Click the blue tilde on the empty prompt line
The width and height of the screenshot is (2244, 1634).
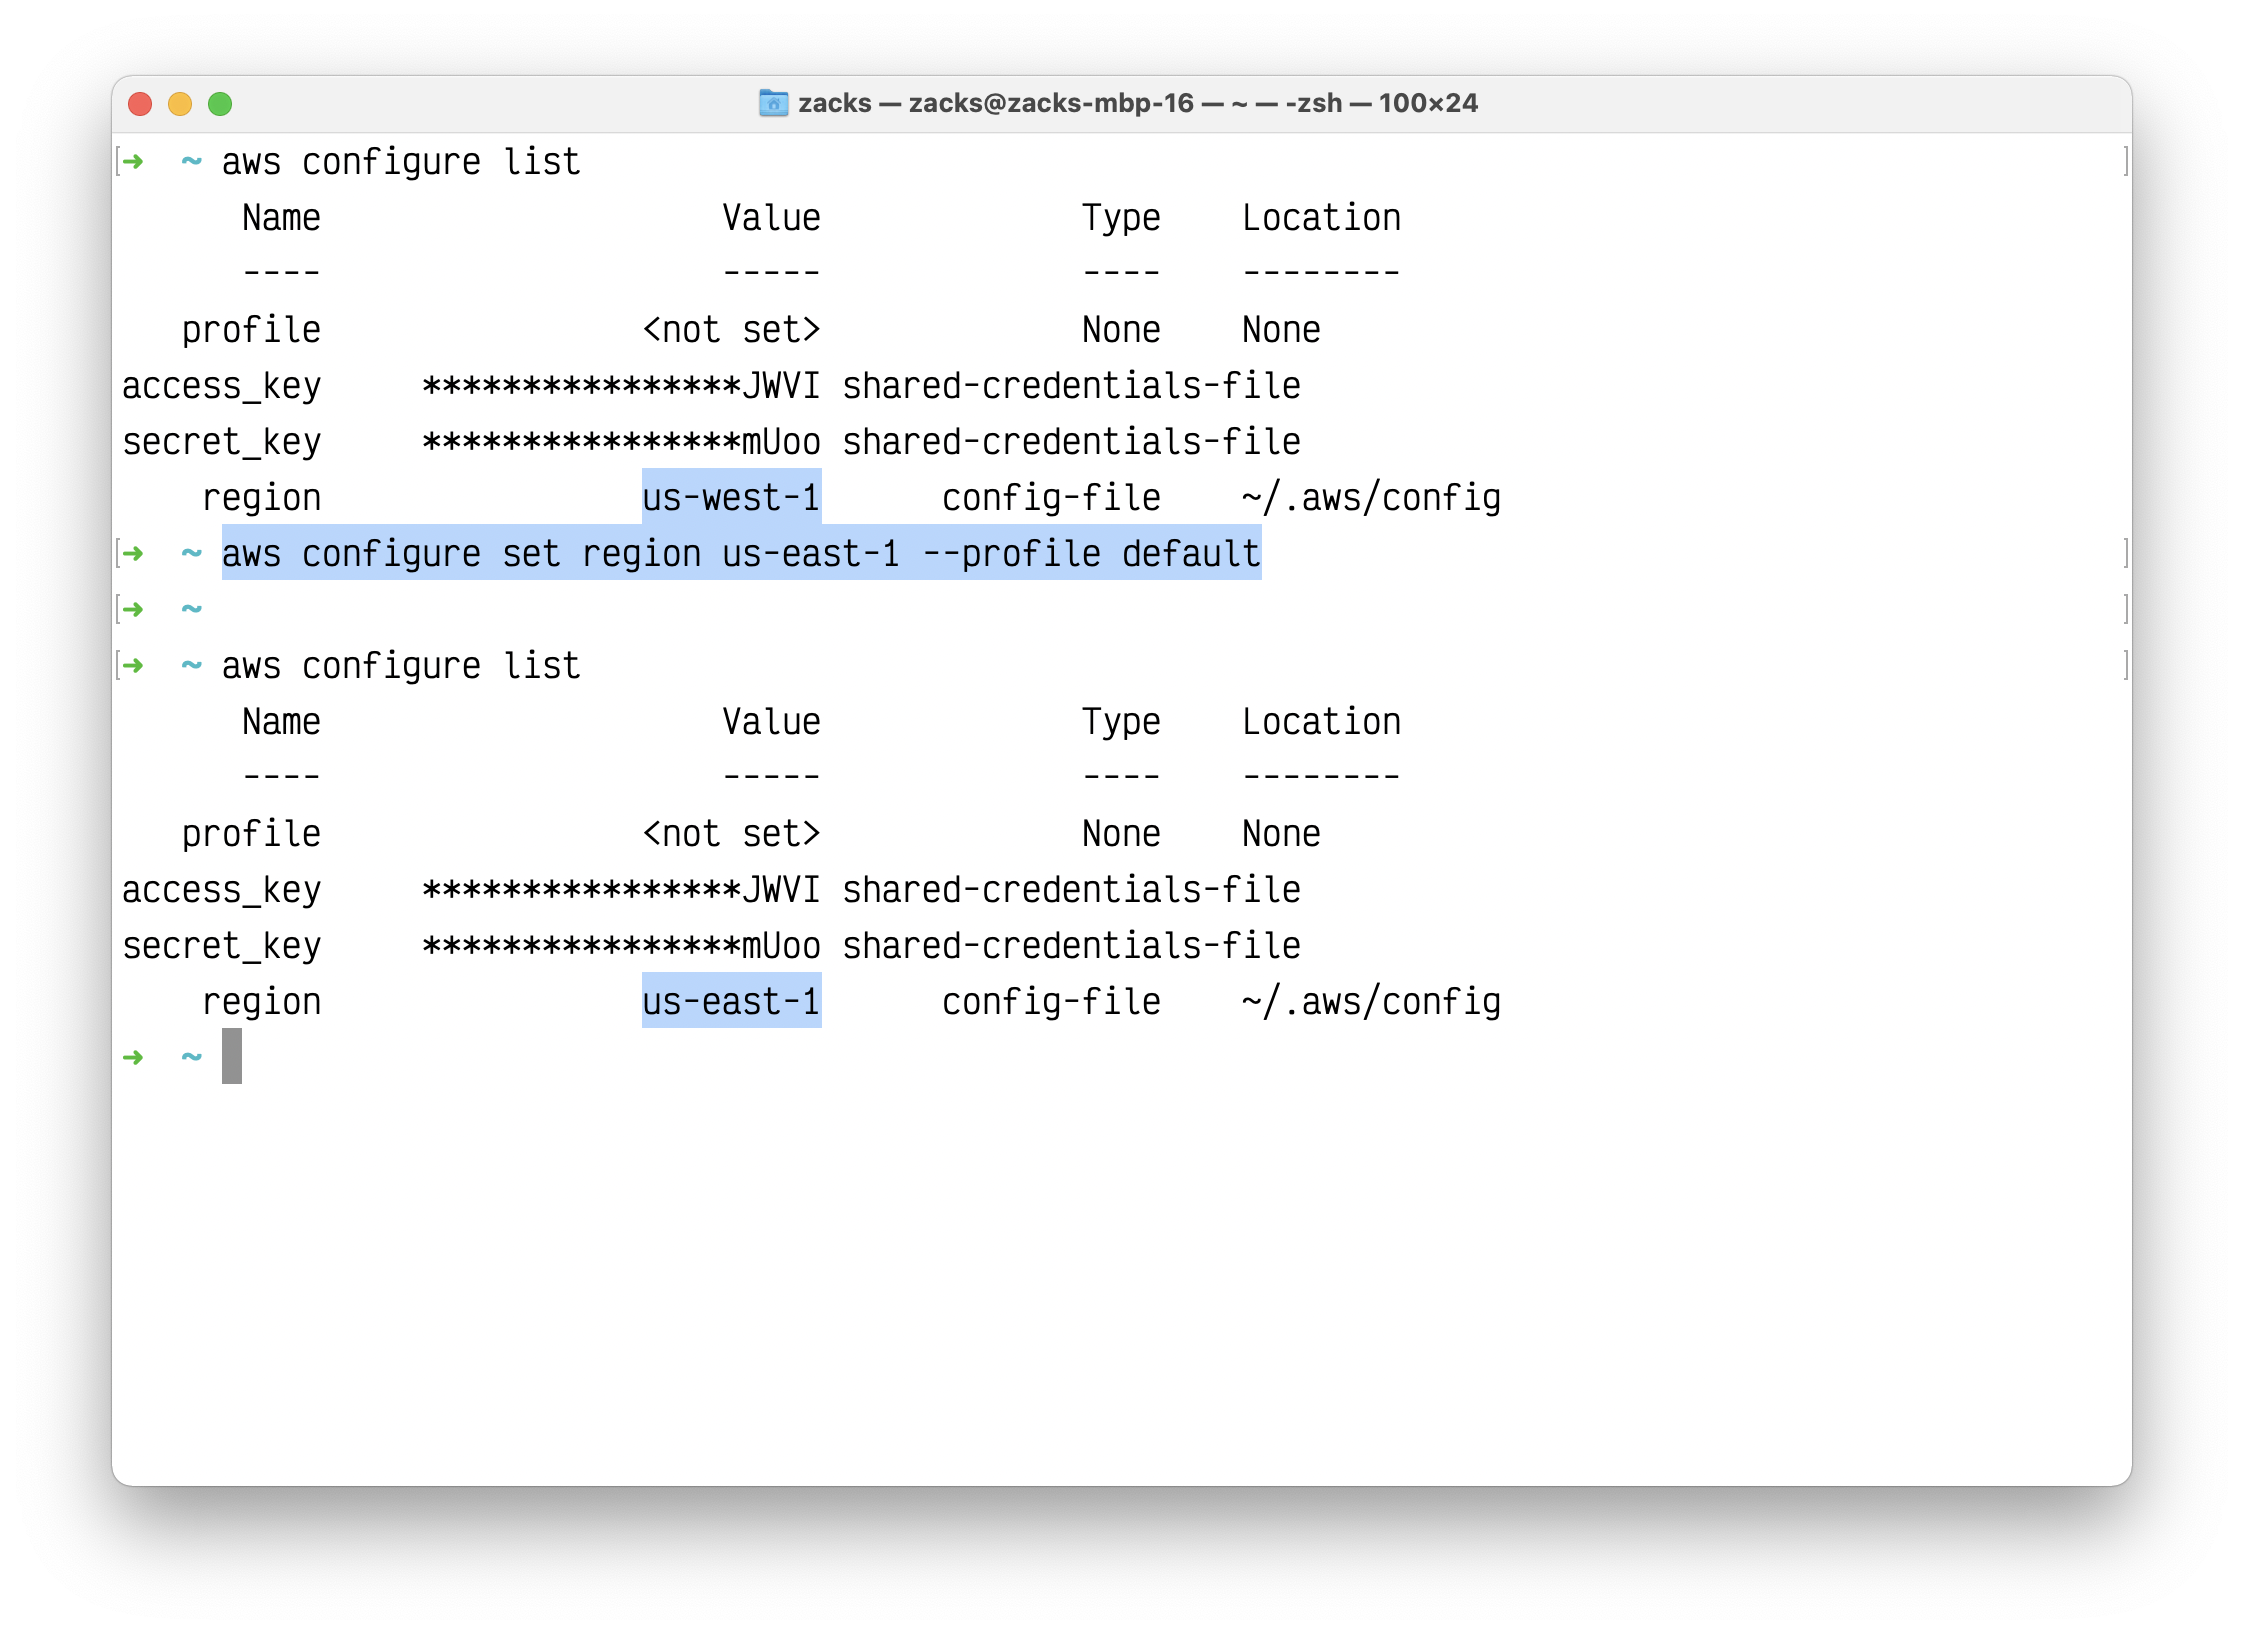point(191,609)
